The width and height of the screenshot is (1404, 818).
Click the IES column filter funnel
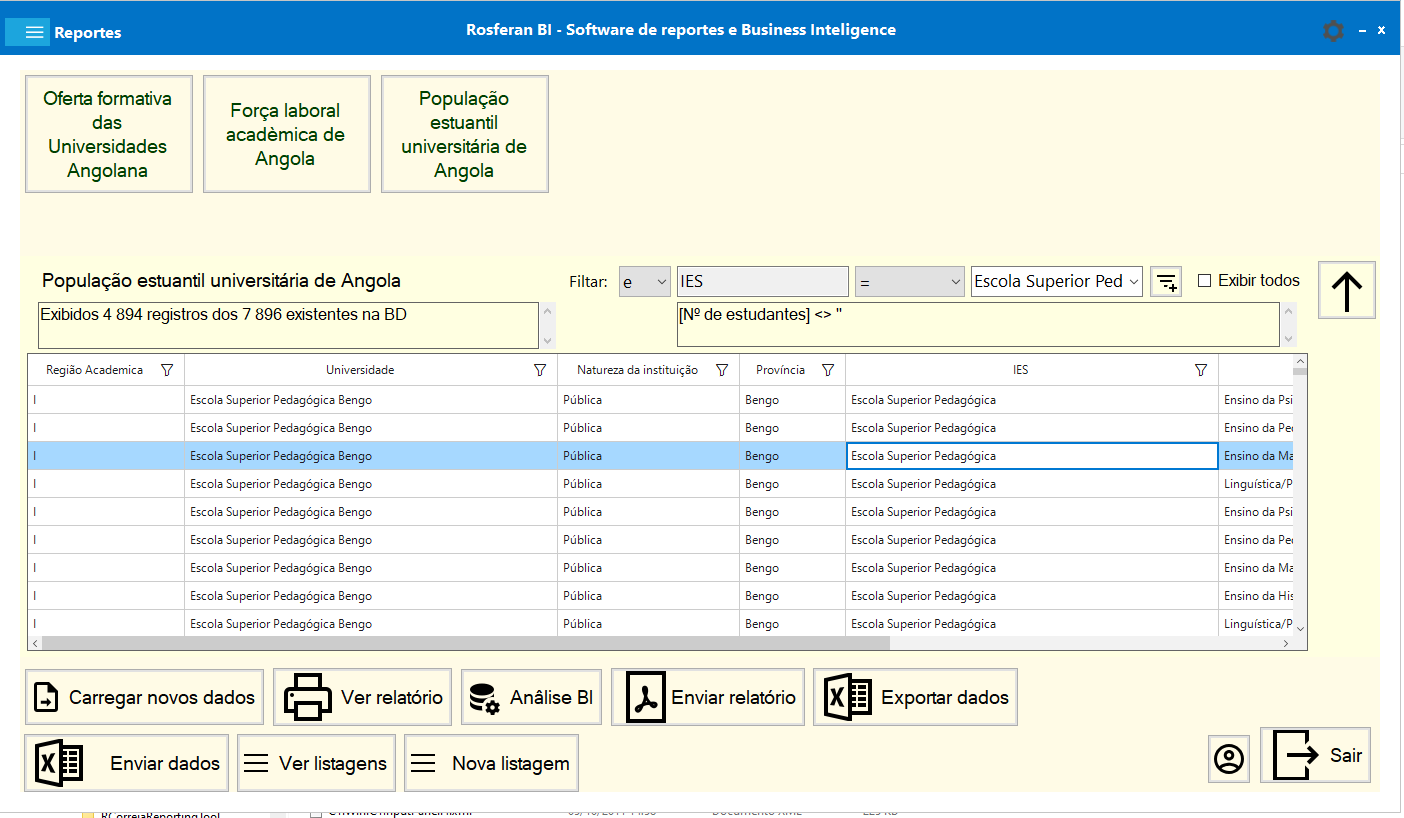[x=1201, y=370]
